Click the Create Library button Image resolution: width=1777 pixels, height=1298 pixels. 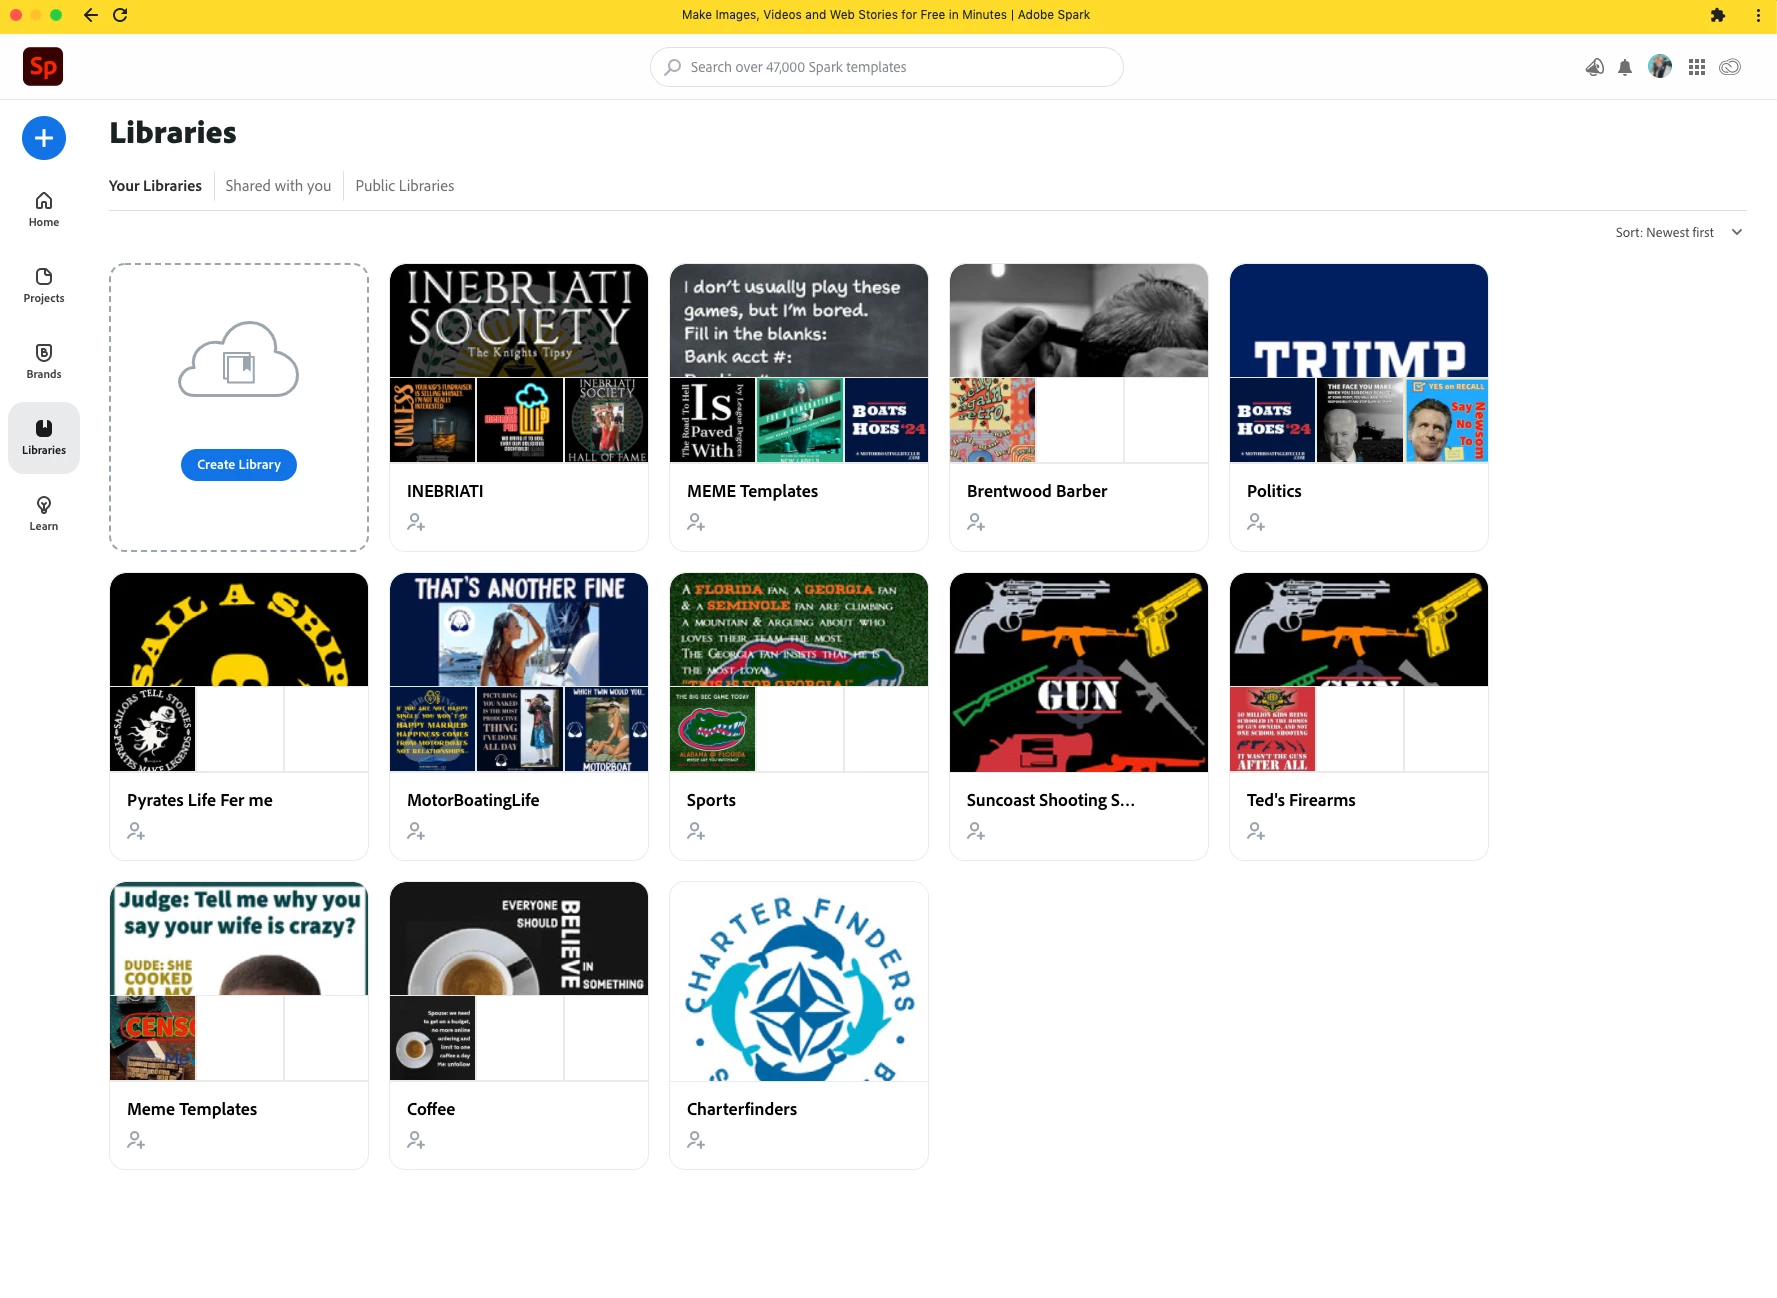[x=239, y=465]
